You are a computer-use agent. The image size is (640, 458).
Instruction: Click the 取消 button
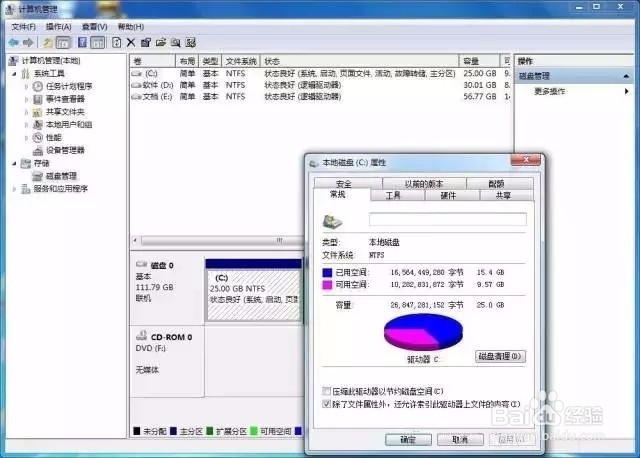point(460,439)
